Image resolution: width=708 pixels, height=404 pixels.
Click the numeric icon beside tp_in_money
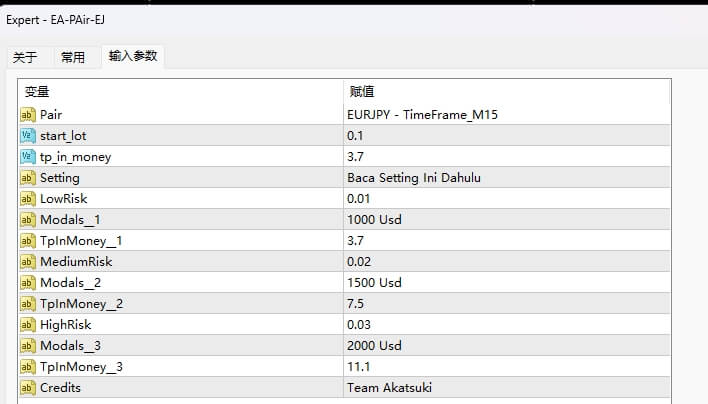[x=28, y=157]
